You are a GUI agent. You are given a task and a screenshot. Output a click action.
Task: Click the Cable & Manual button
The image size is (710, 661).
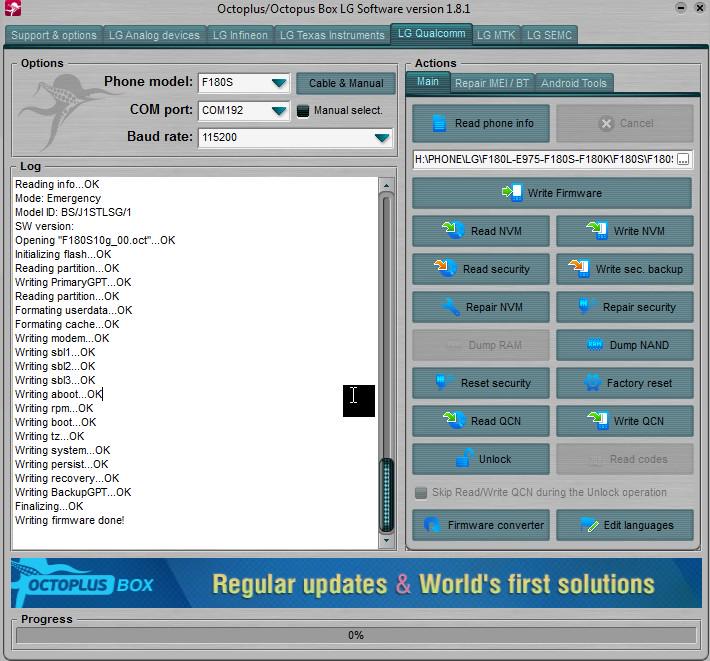pos(346,83)
